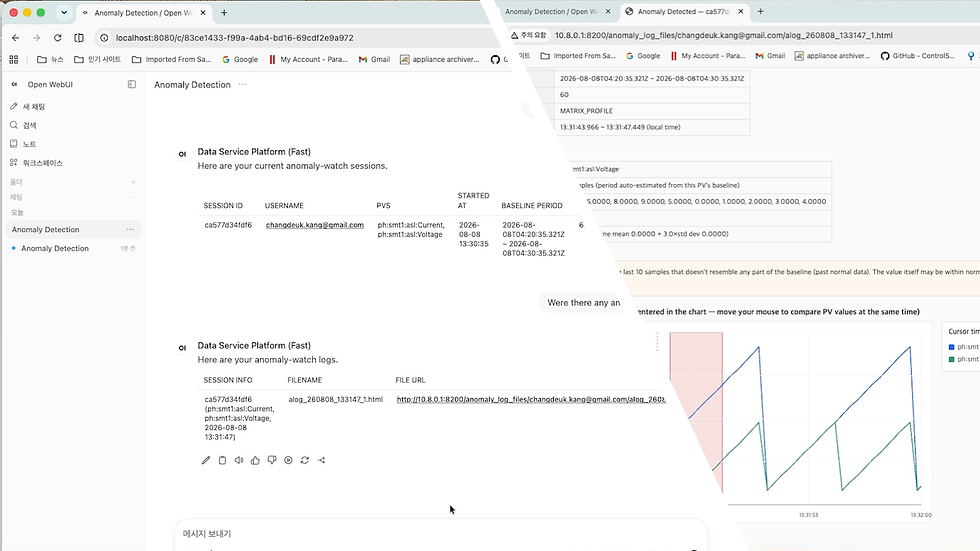980x551 pixels.
Task: Give the response a thumbs up
Action: tap(255, 460)
